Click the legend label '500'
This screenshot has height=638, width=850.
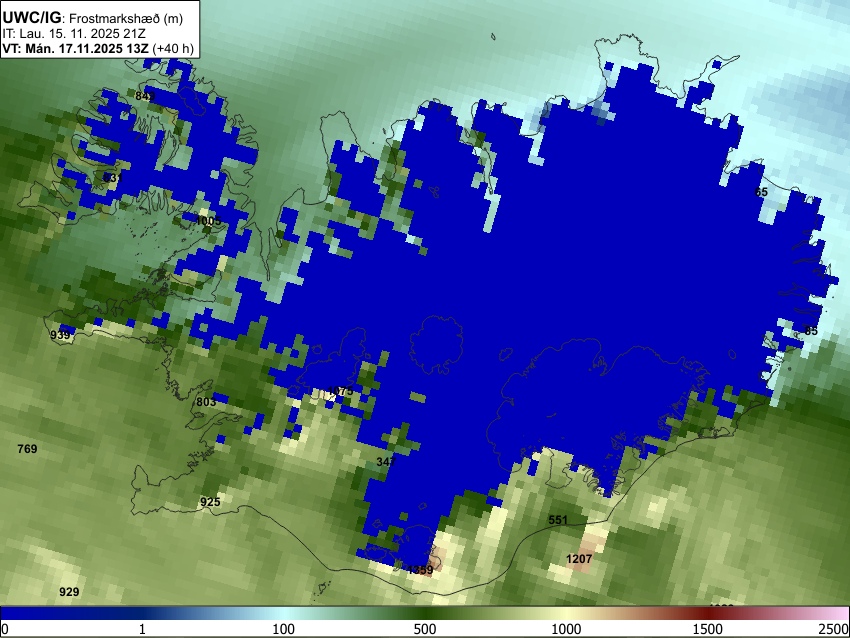click(424, 629)
